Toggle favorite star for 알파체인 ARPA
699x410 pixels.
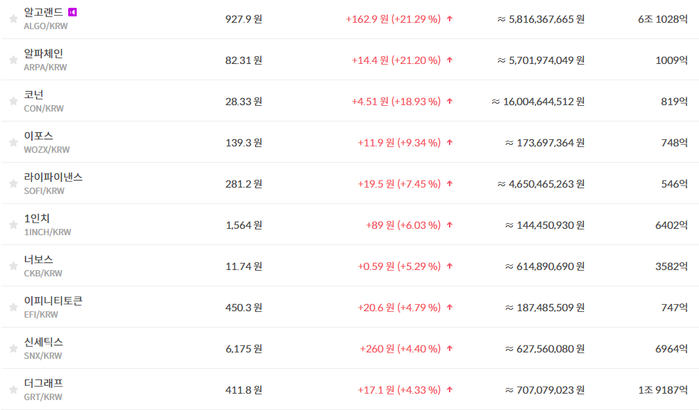(x=13, y=60)
